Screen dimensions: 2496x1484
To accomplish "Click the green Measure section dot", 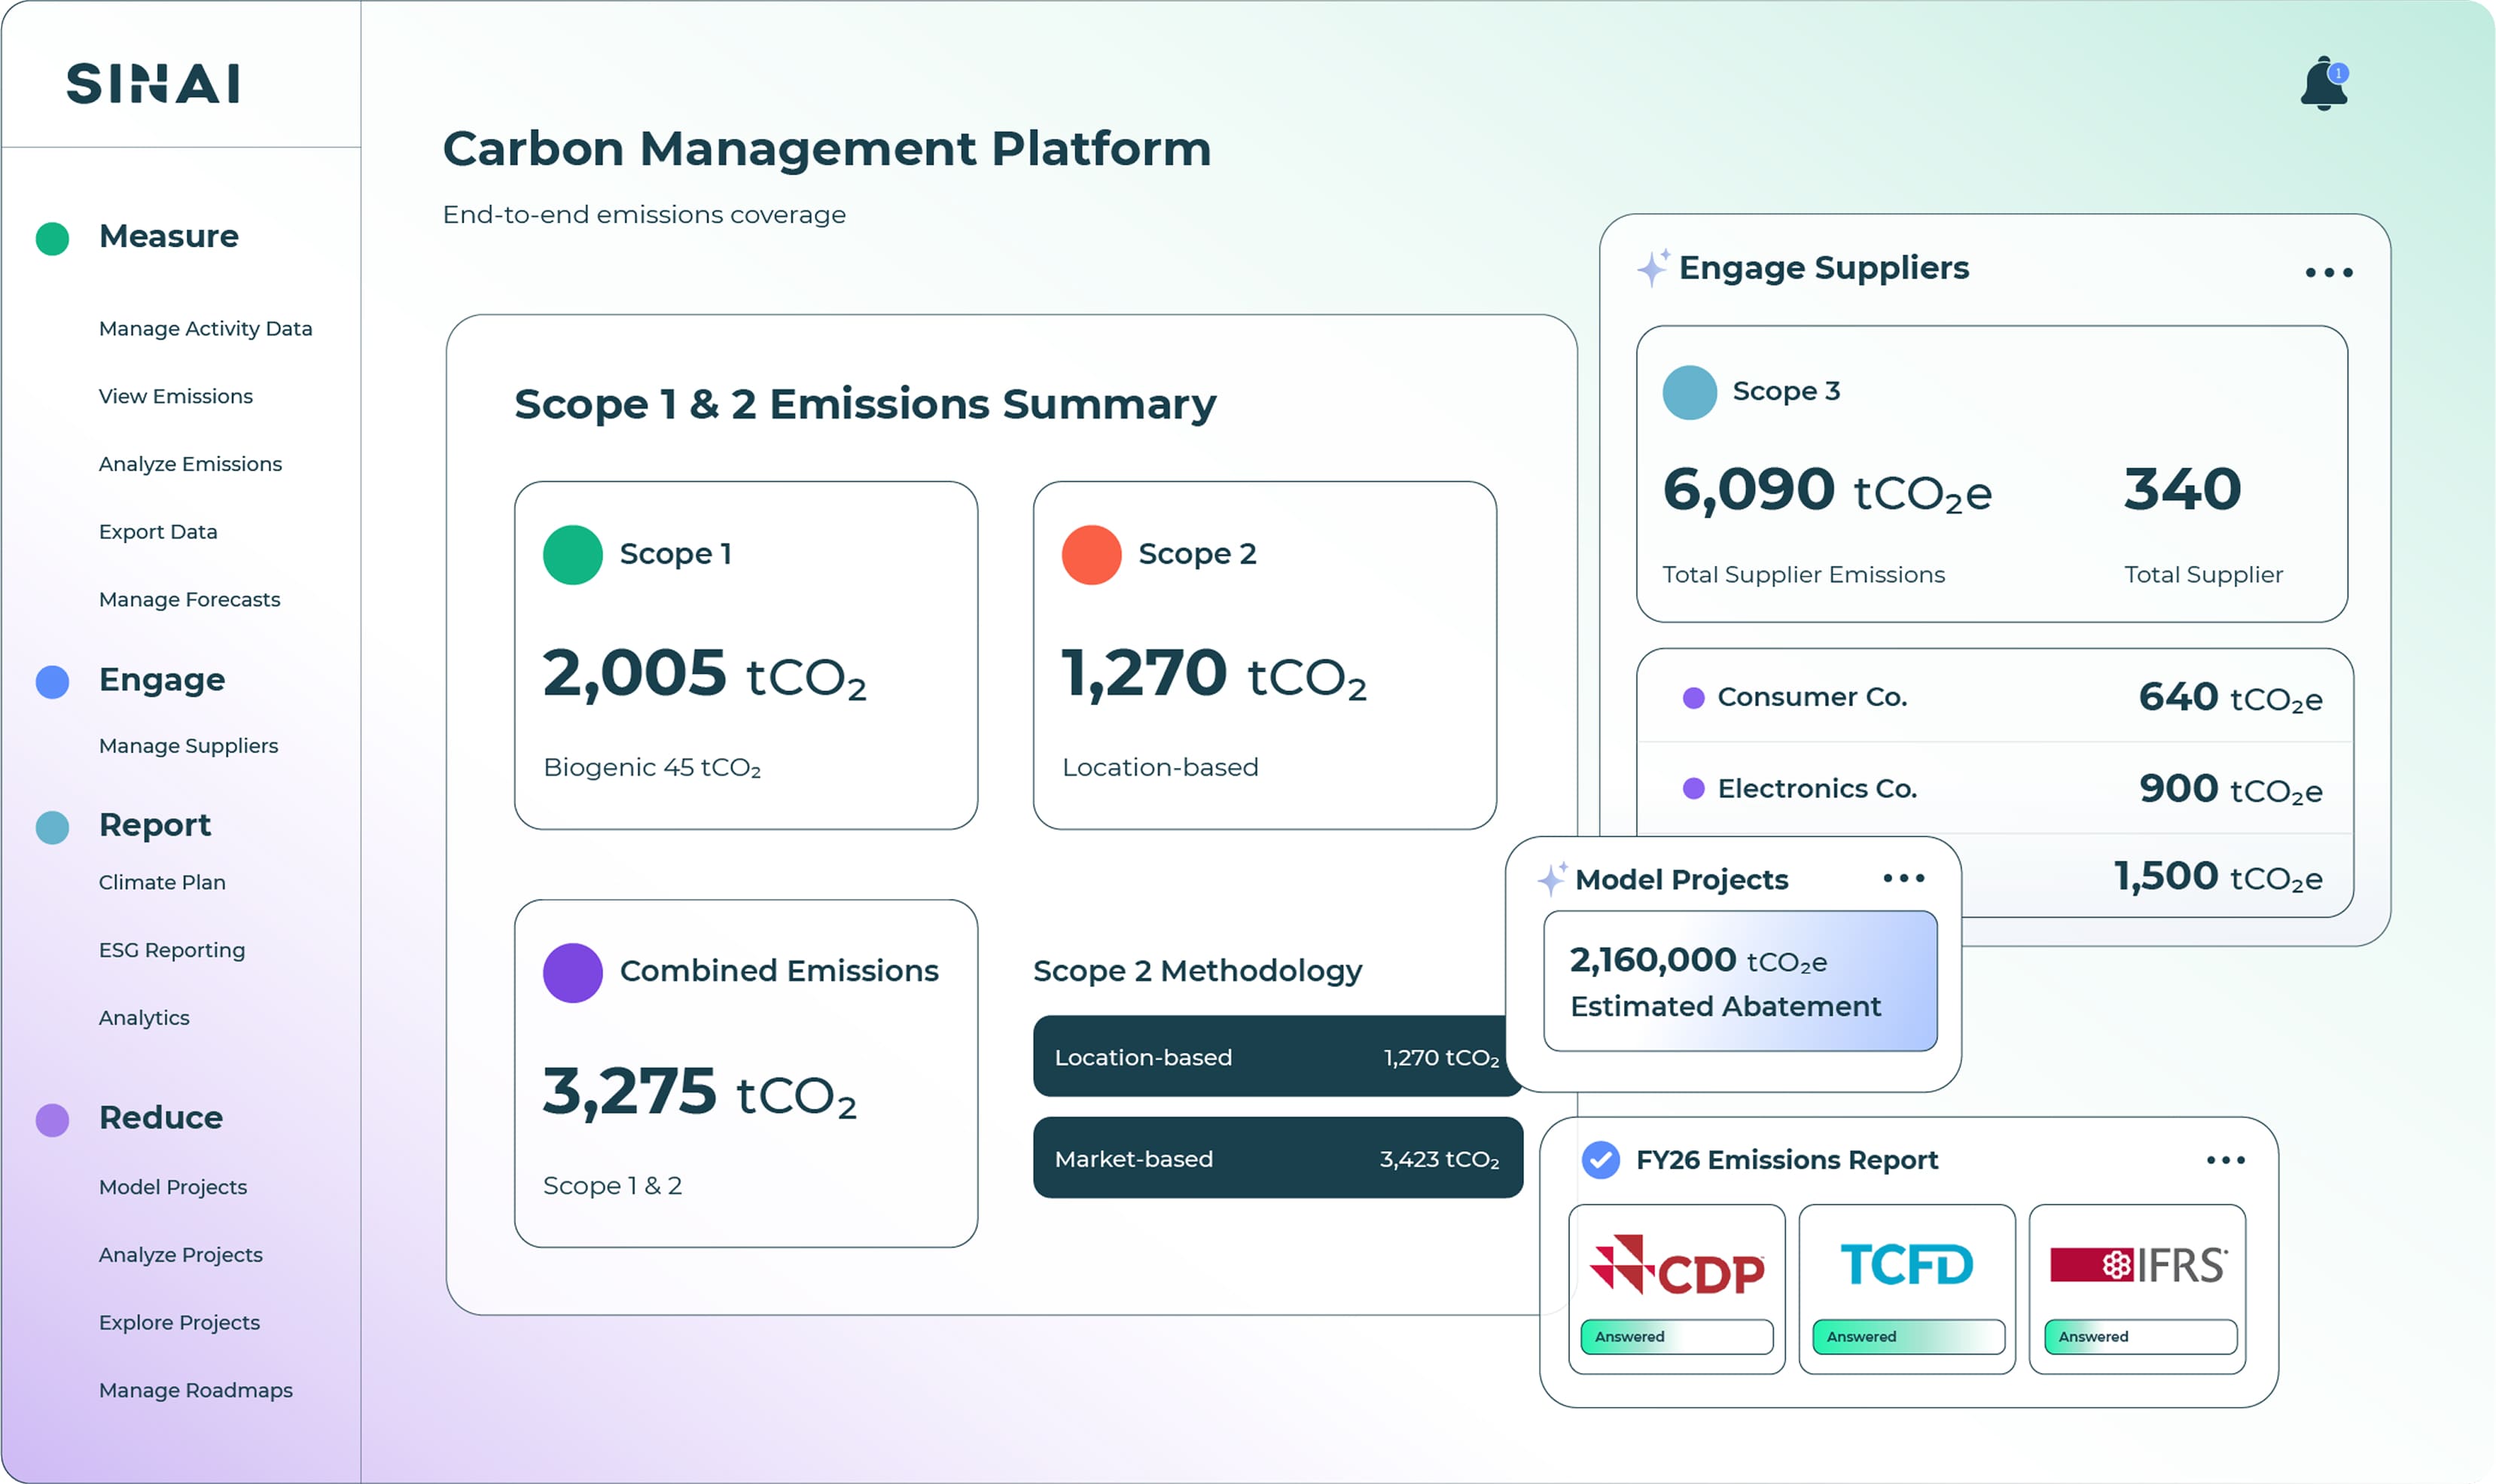I will tap(52, 238).
